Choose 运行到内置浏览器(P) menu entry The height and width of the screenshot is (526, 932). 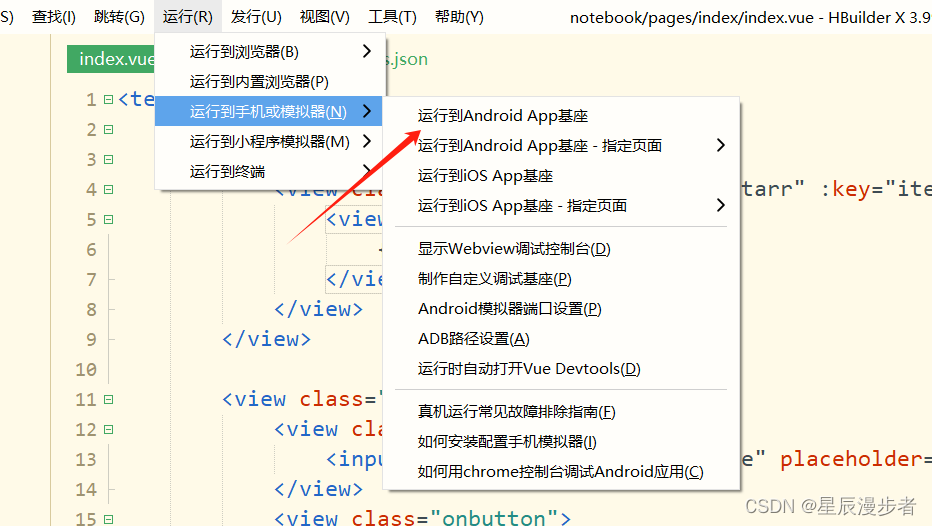point(270,81)
